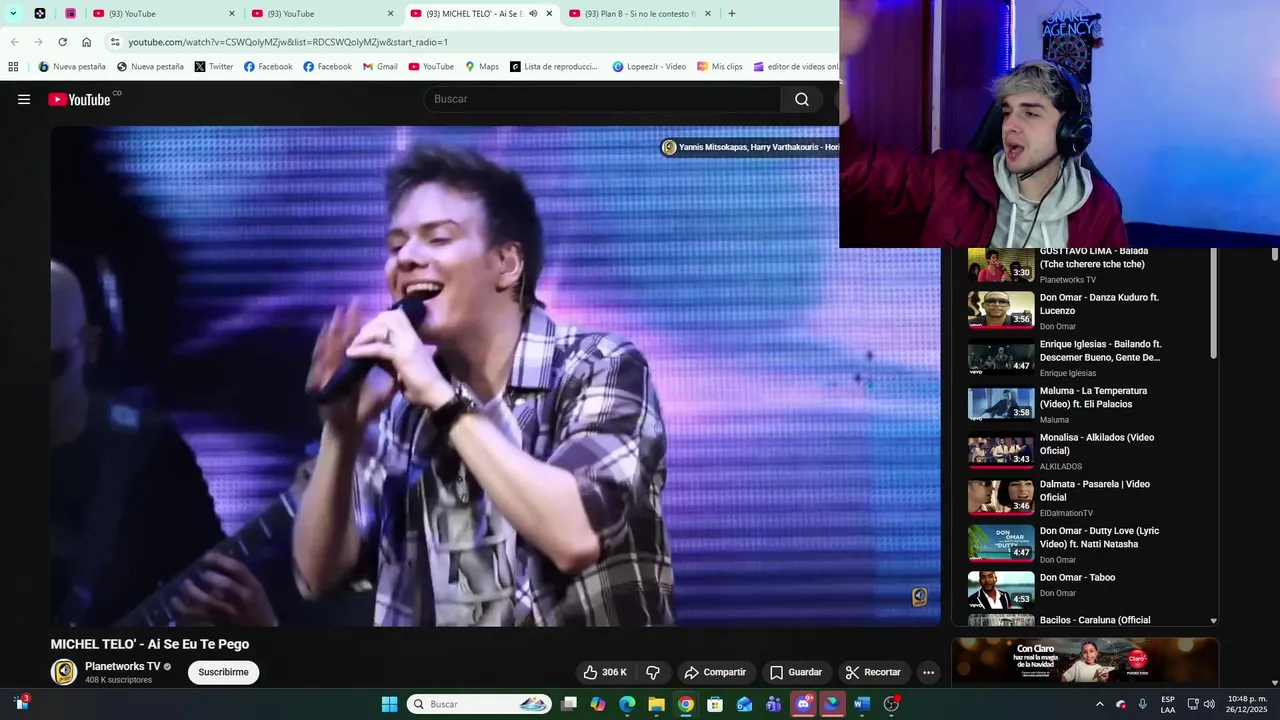Open the Planetworks TV channel avatar
This screenshot has height=720, width=1280.
pyautogui.click(x=64, y=672)
